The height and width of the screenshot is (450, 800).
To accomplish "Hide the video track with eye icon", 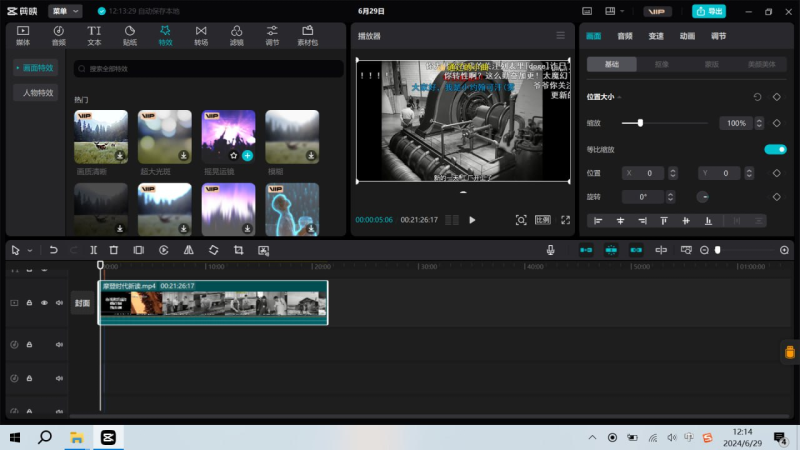I will tap(44, 303).
